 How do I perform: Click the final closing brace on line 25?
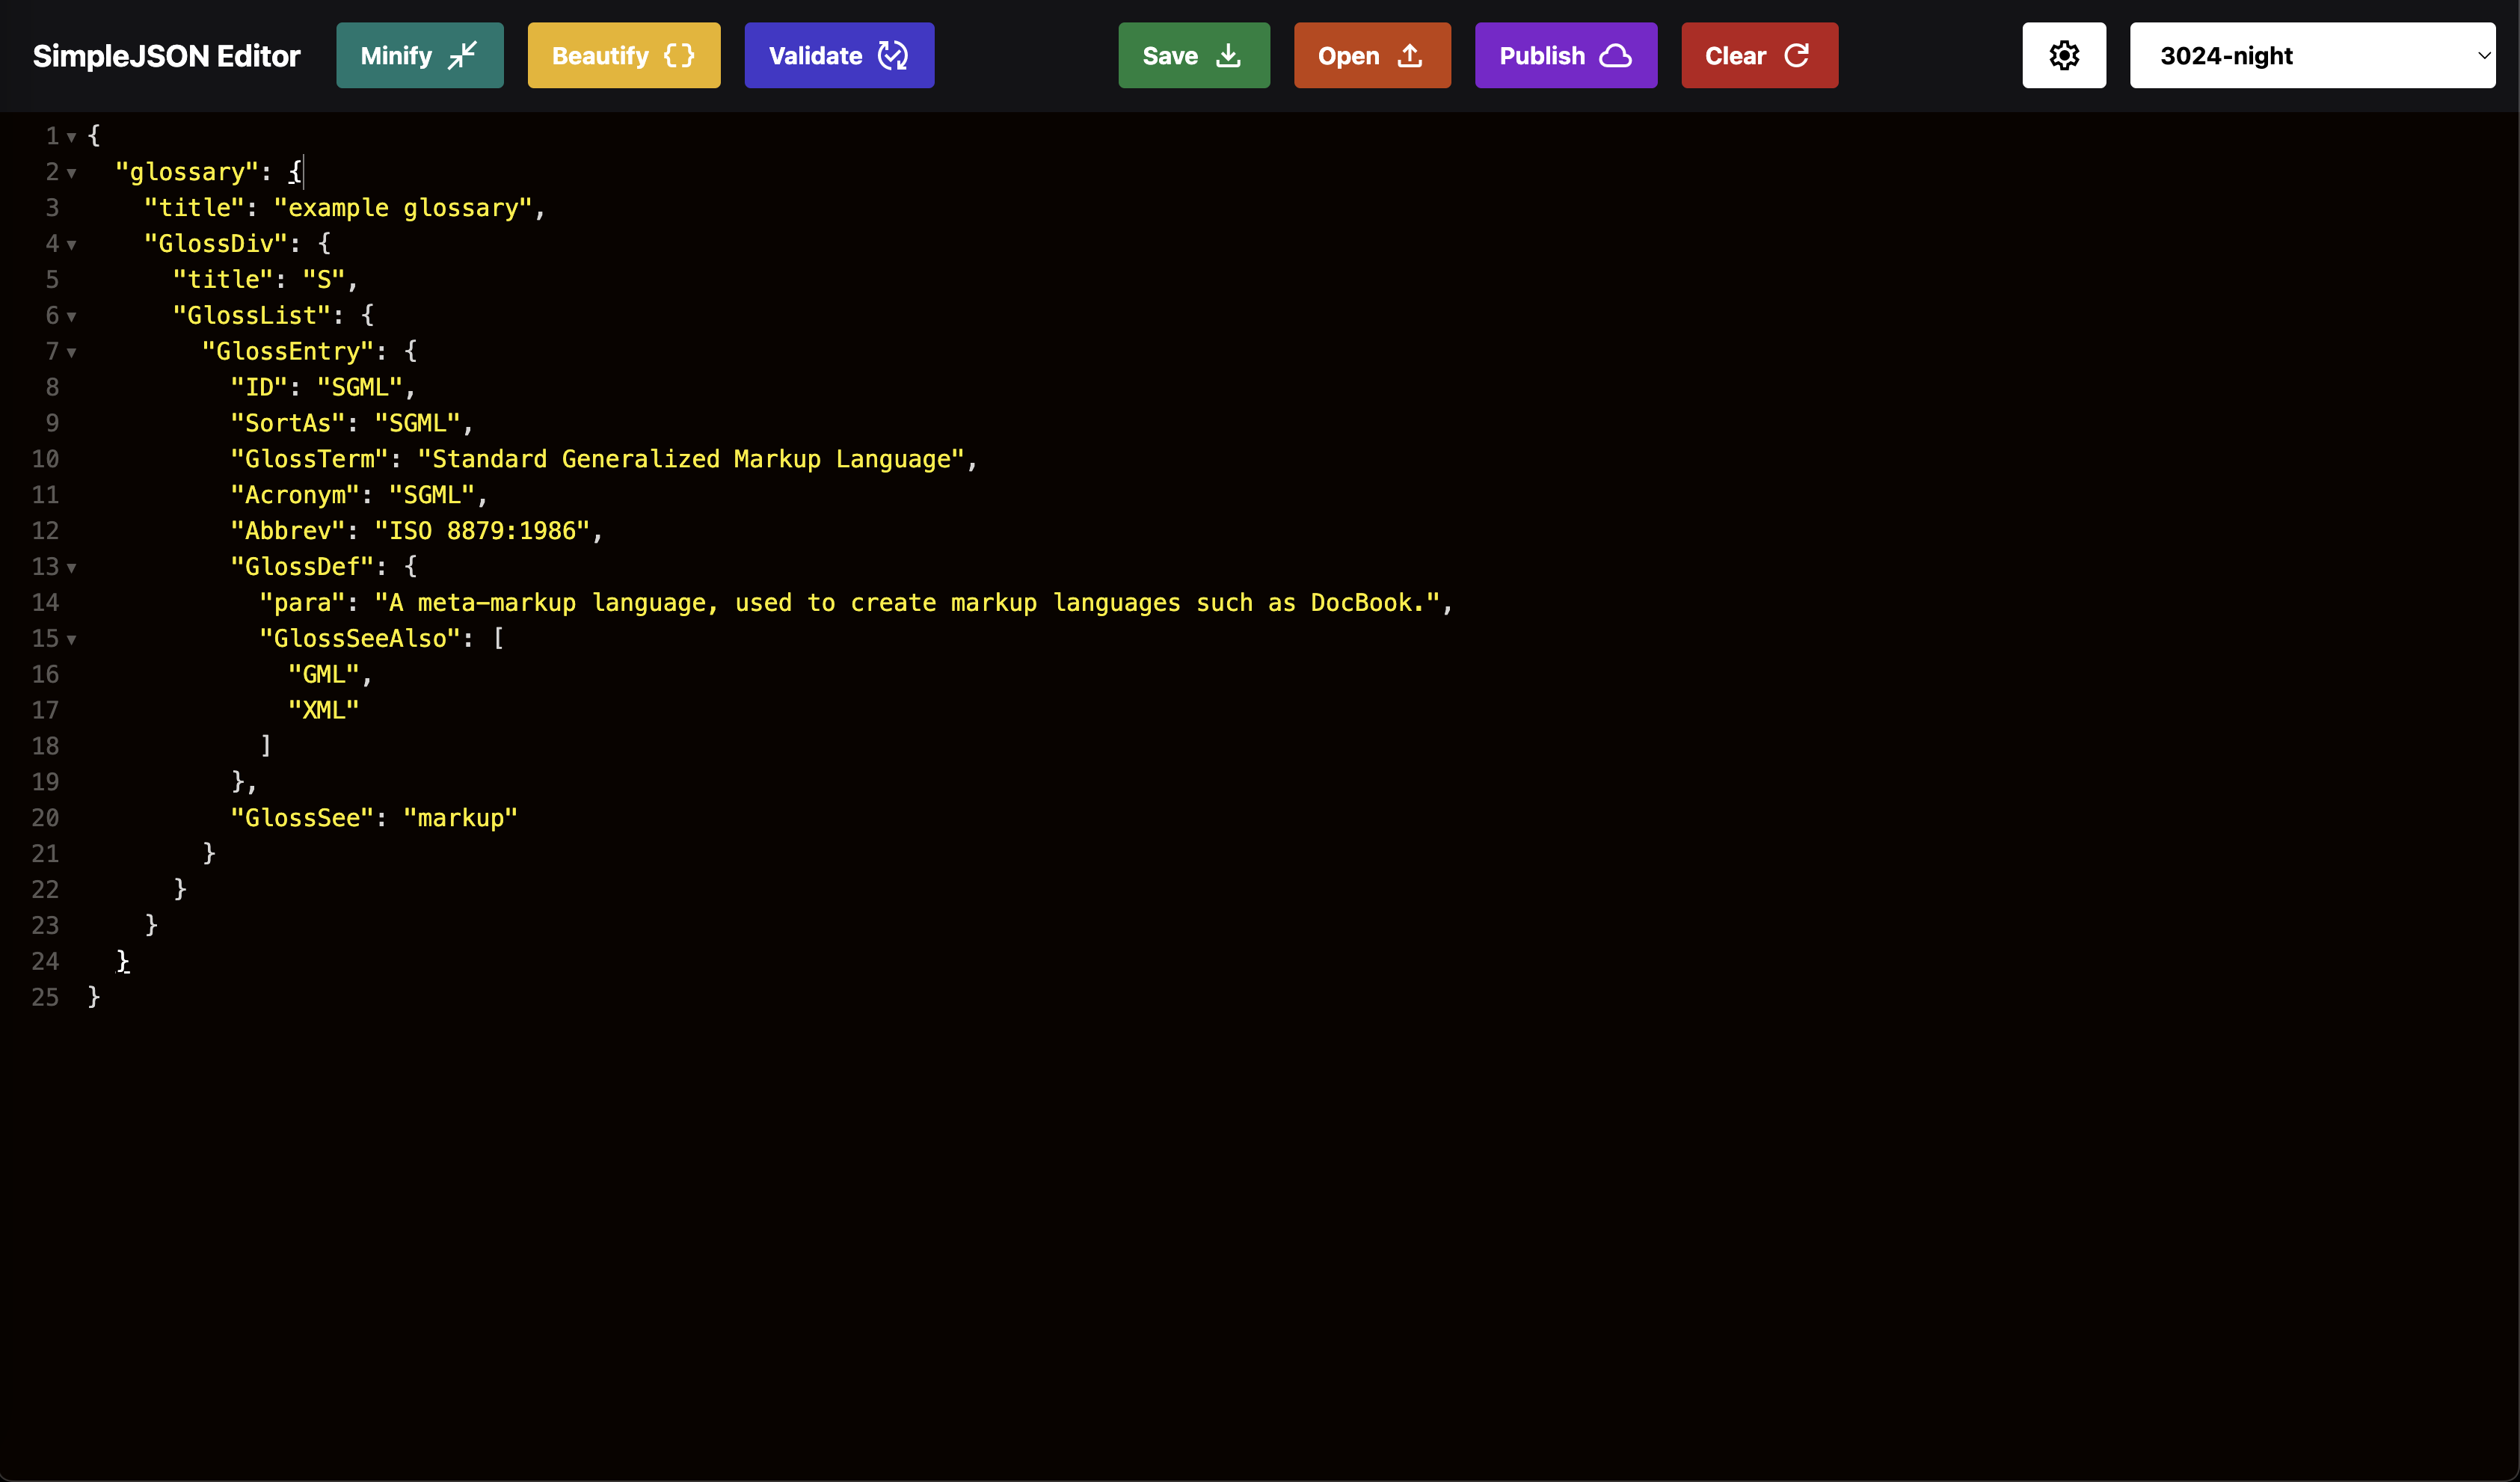coord(94,997)
